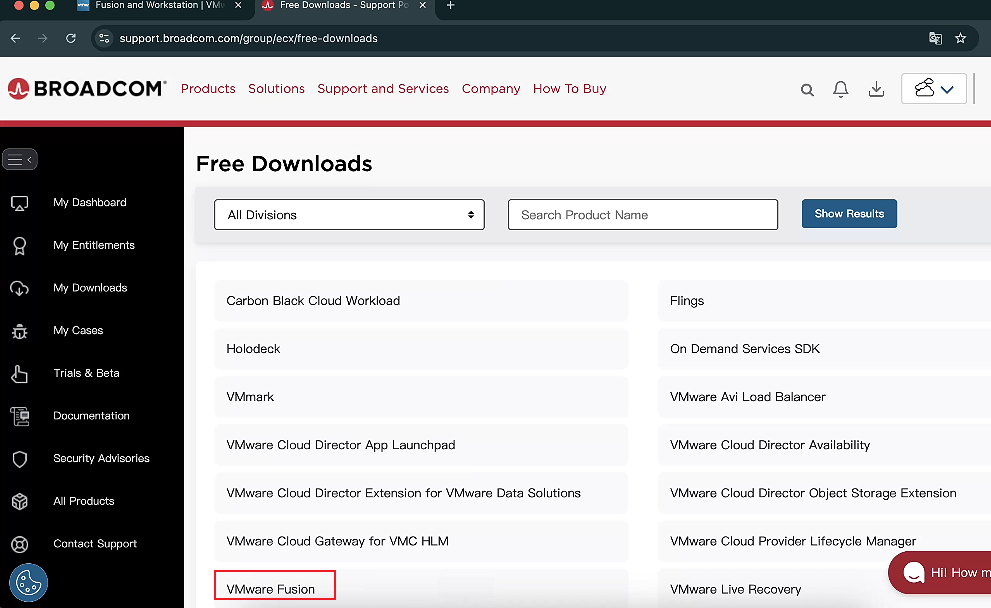The width and height of the screenshot is (991, 608).
Task: Expand the Flings product row
Action: (x=825, y=301)
